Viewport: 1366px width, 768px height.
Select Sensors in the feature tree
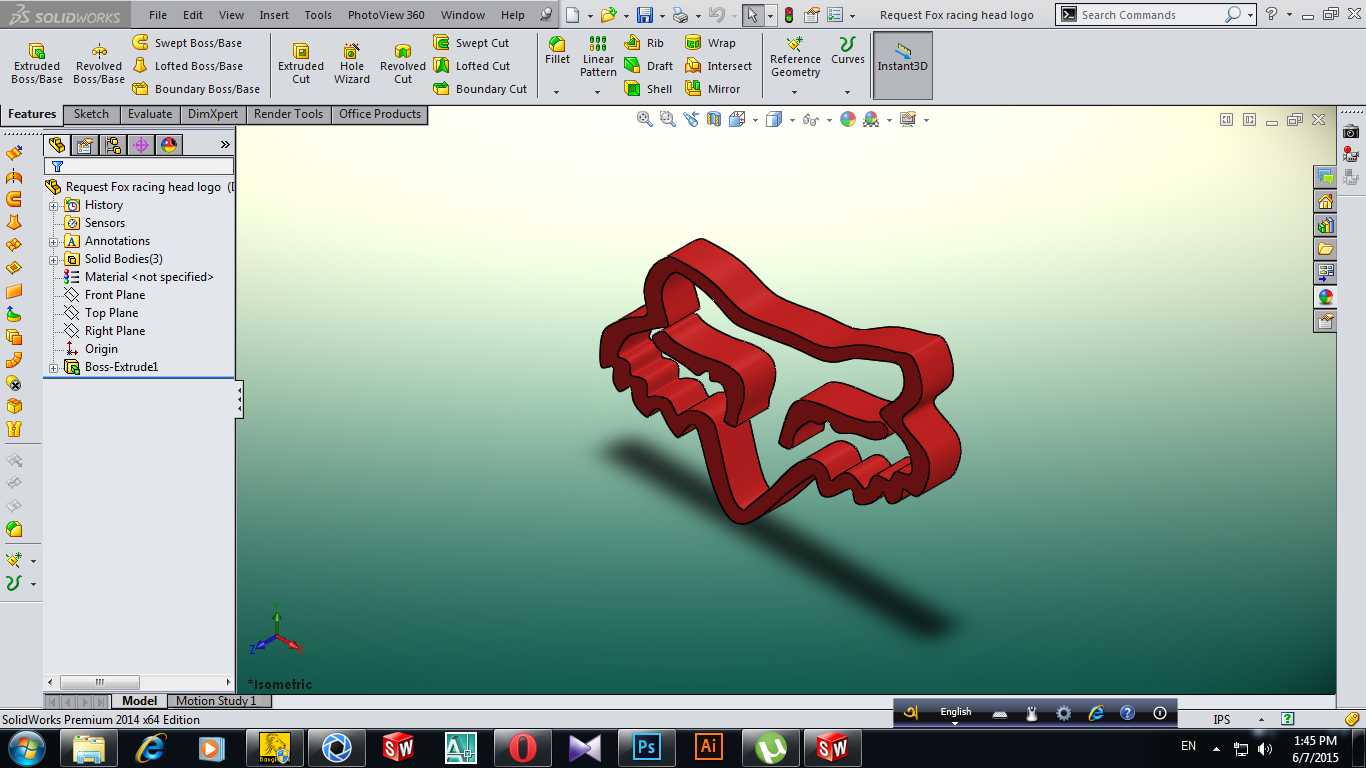pos(95,223)
